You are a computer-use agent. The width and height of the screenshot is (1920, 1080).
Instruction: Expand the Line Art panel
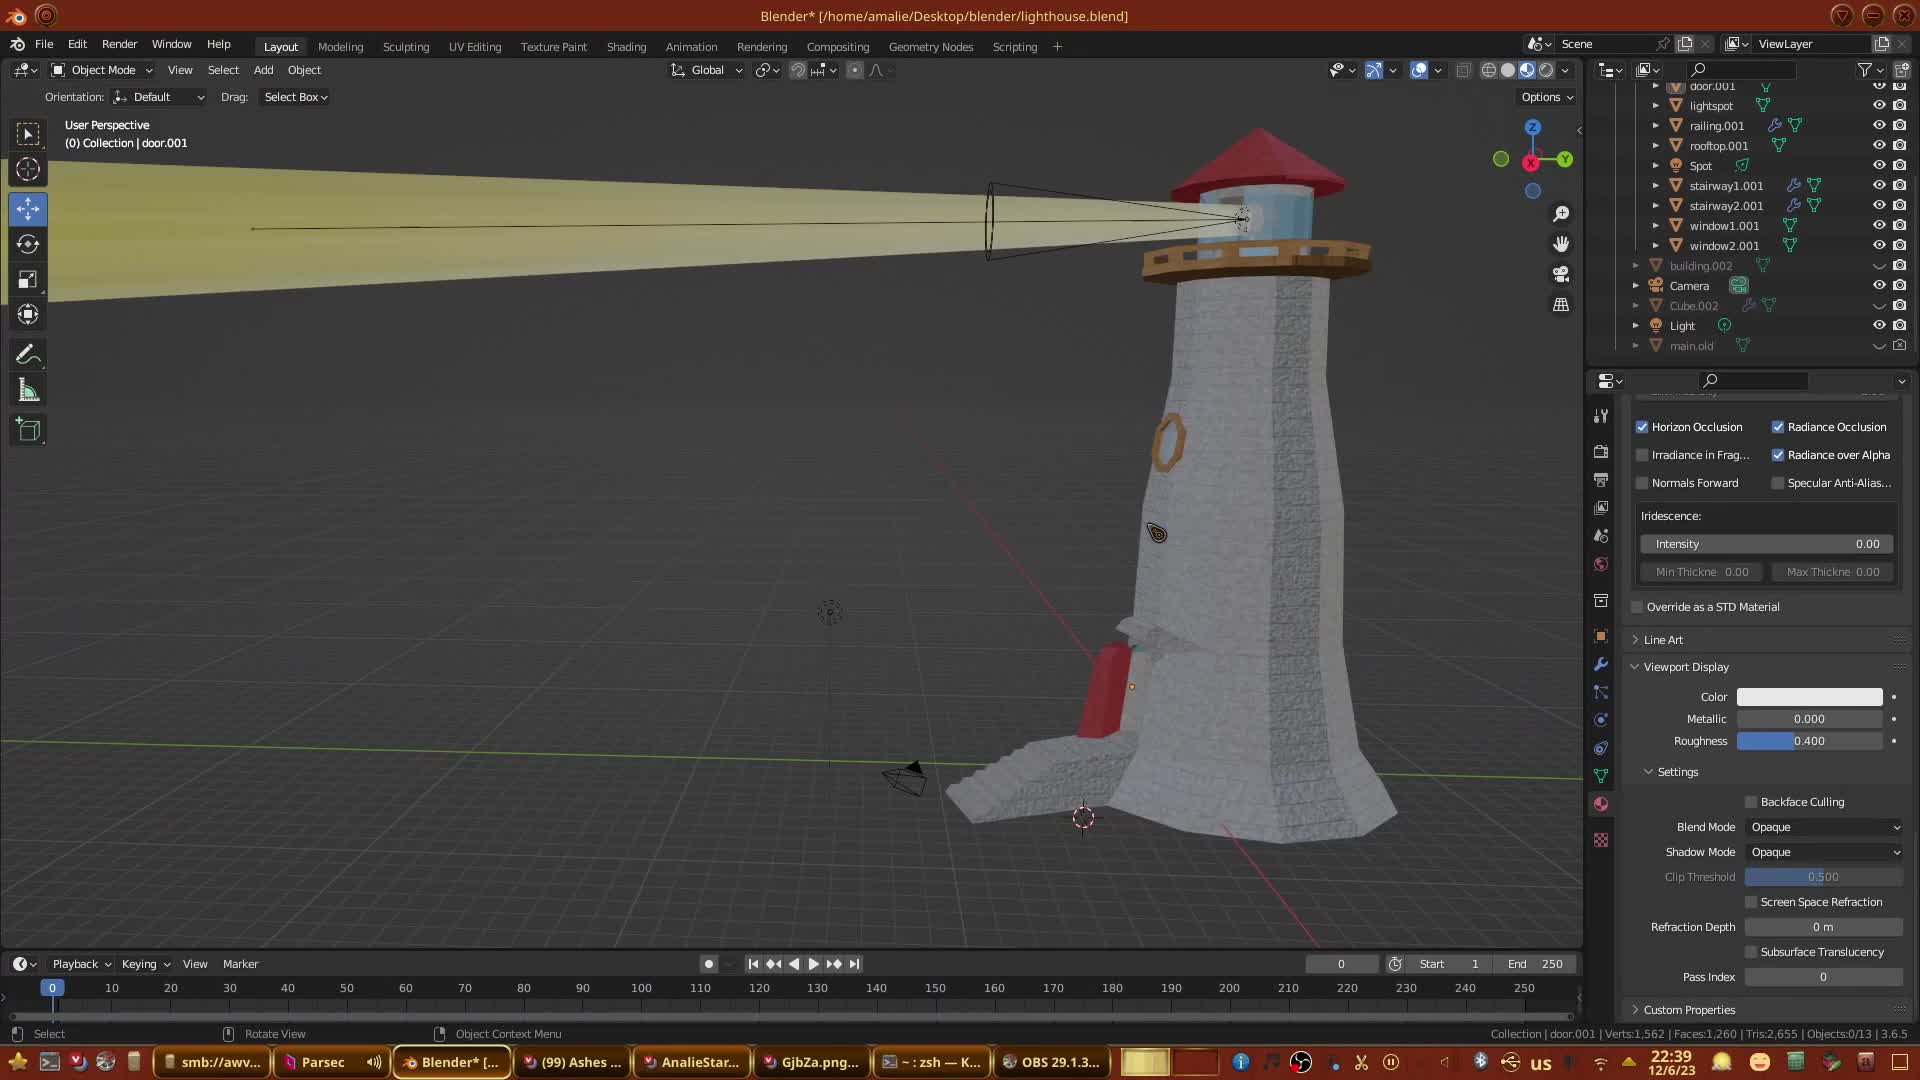pyautogui.click(x=1663, y=640)
